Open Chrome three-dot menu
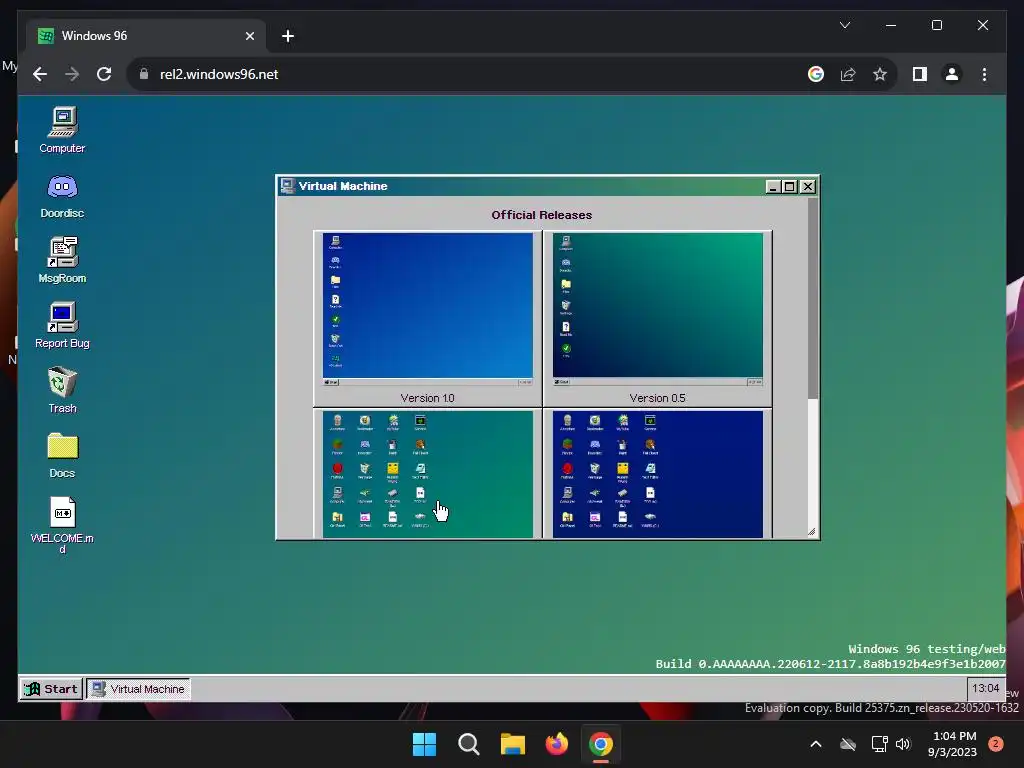 tap(984, 74)
